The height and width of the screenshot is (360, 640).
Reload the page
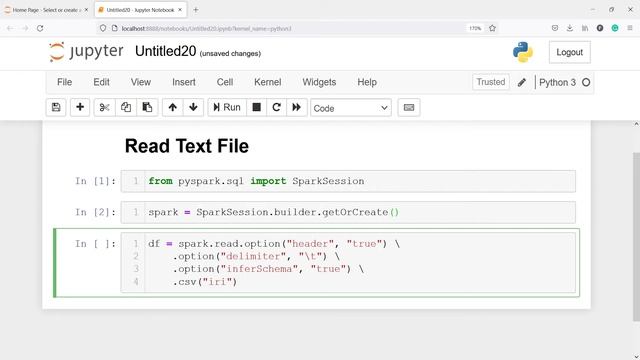tap(40, 28)
